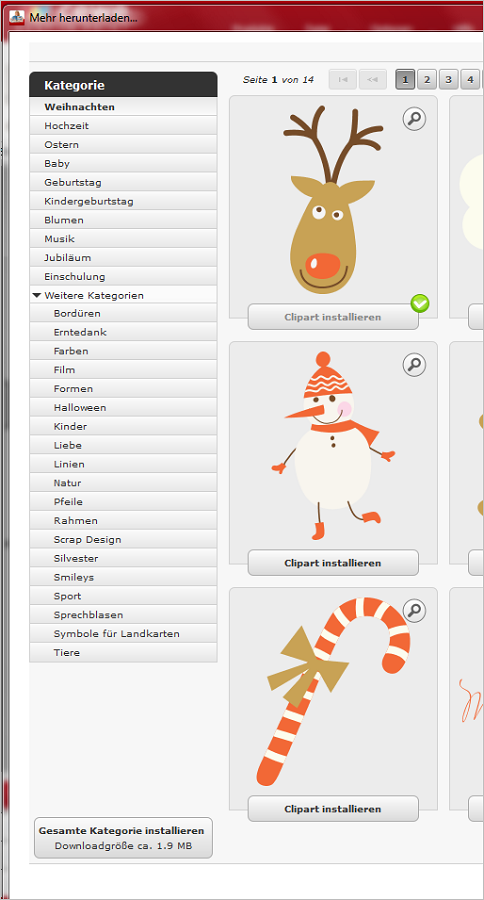Install the snowman clipart
Screen dimensions: 484x900
[333, 563]
